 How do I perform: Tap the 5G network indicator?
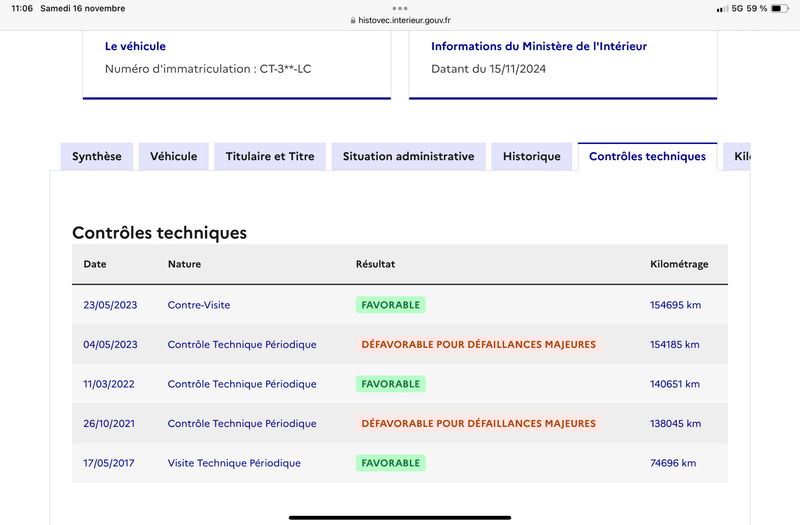coord(737,9)
